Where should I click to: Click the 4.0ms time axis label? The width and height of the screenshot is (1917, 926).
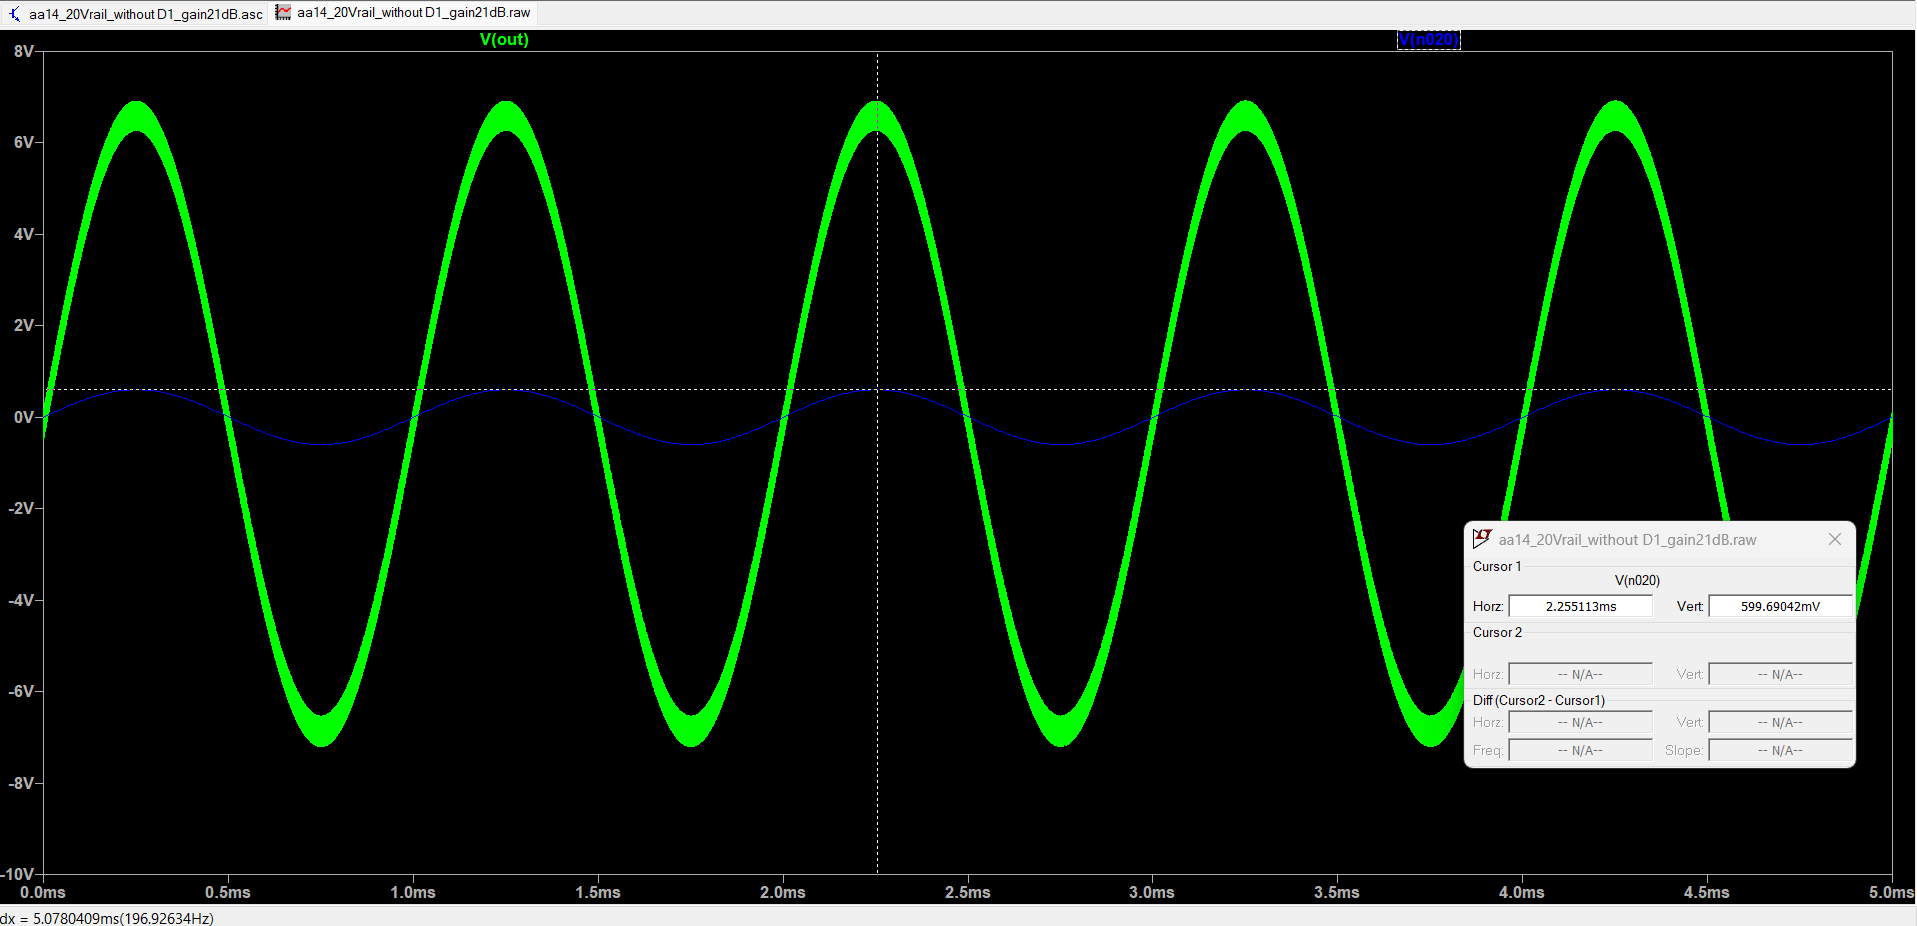coord(1521,892)
